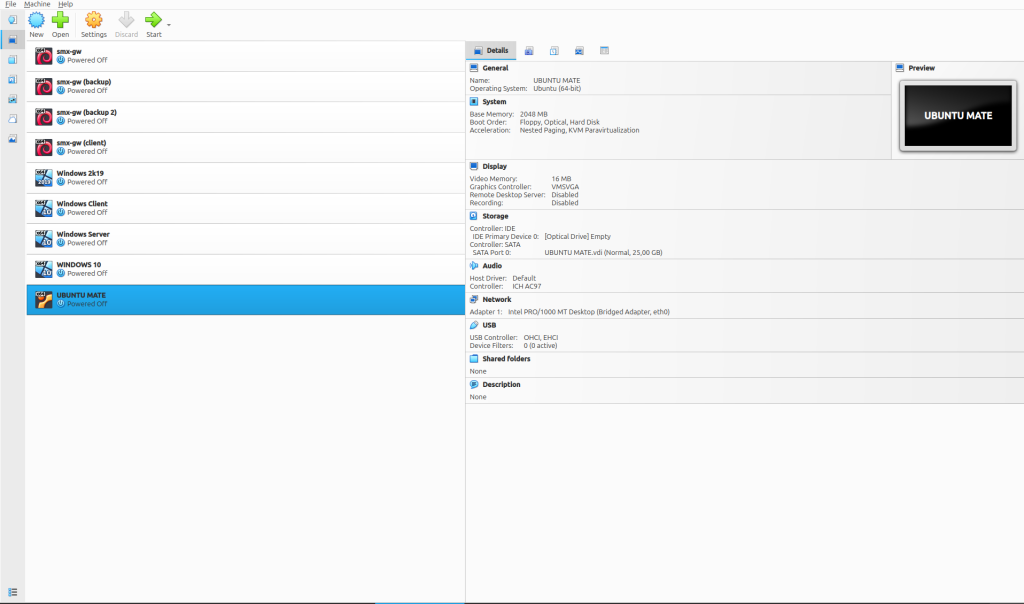Click the UBUNTU MATE preview thumbnail
The width and height of the screenshot is (1024, 604).
(957, 116)
